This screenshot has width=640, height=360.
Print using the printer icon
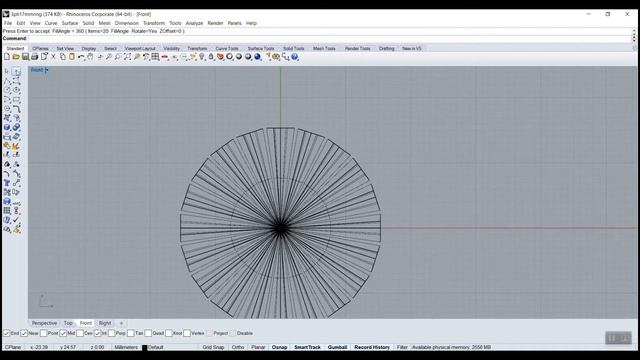point(35,57)
